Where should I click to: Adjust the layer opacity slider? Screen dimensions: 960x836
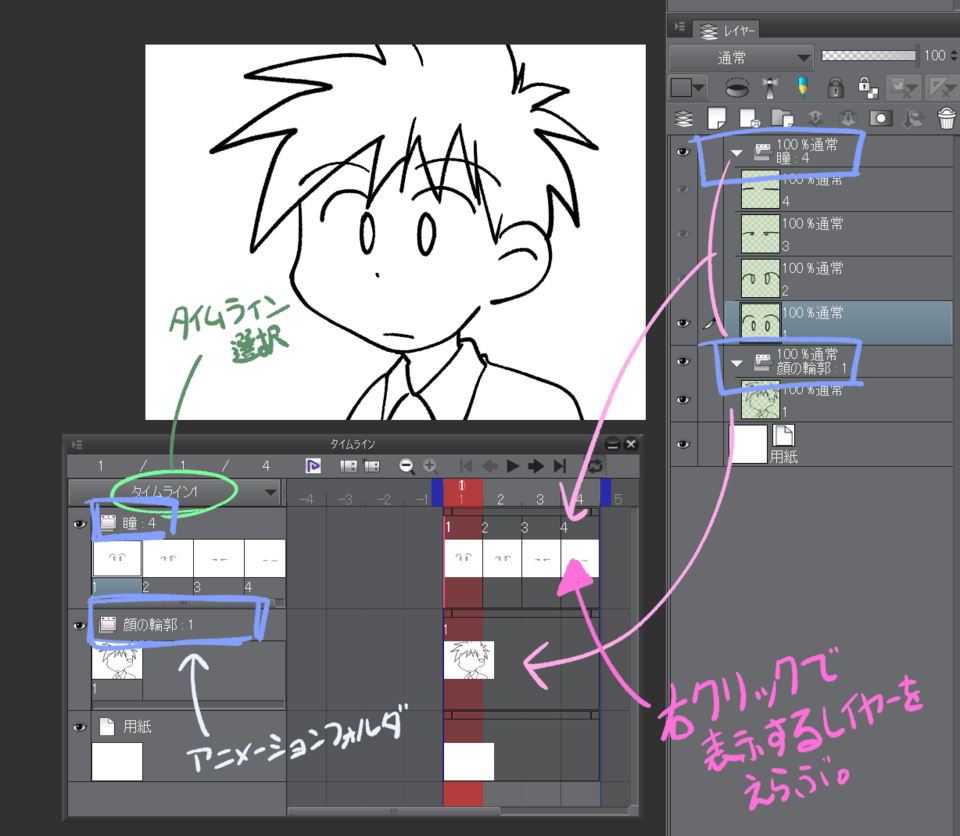(x=868, y=55)
